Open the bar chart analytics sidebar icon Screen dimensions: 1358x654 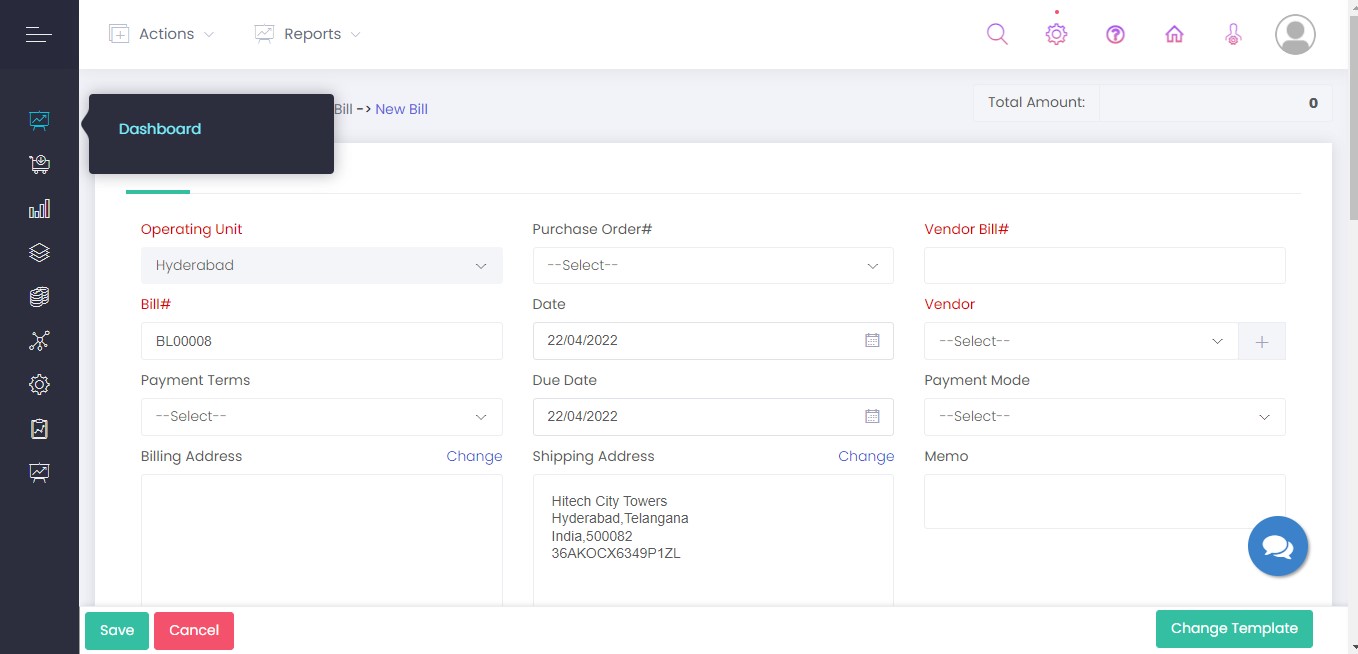point(39,208)
